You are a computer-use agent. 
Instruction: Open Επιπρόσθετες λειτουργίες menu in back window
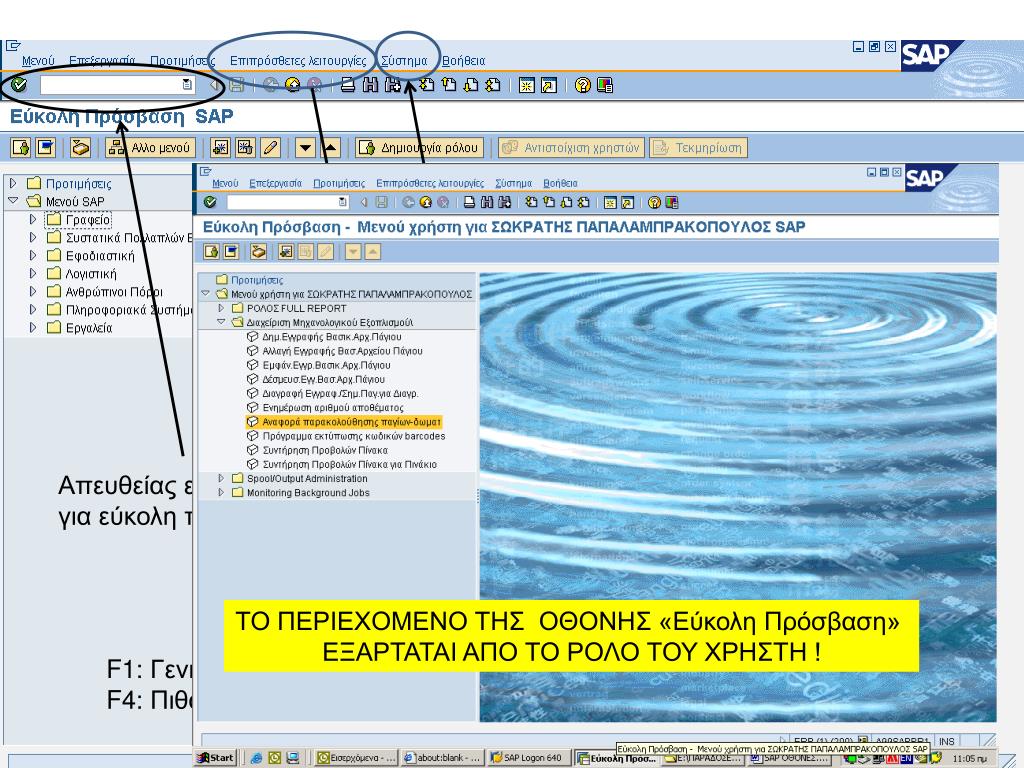(x=298, y=61)
